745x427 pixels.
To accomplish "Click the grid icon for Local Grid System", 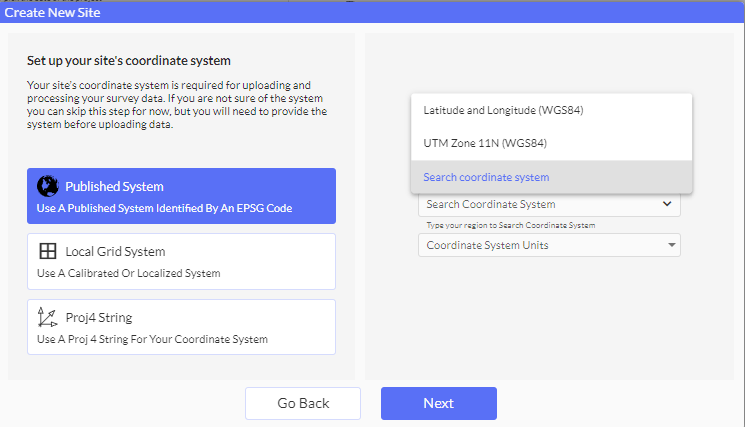I will [47, 252].
